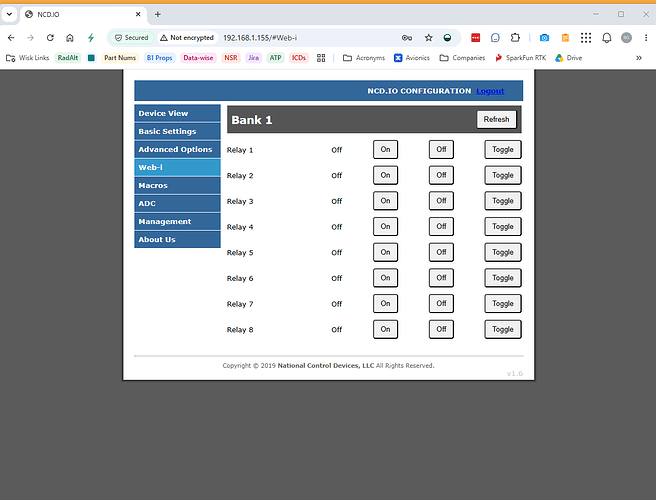This screenshot has height=500, width=656.
Task: Toggle Relay 7
Action: [x=503, y=303]
